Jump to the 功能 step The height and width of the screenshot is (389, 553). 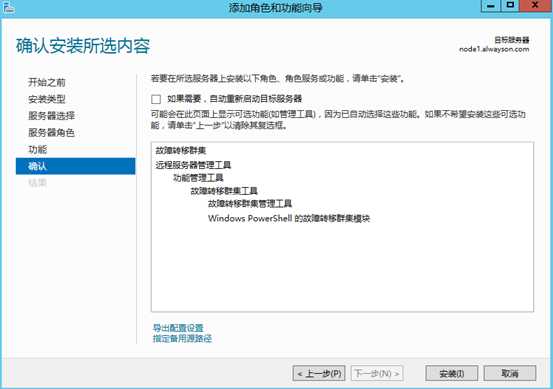[x=37, y=149]
